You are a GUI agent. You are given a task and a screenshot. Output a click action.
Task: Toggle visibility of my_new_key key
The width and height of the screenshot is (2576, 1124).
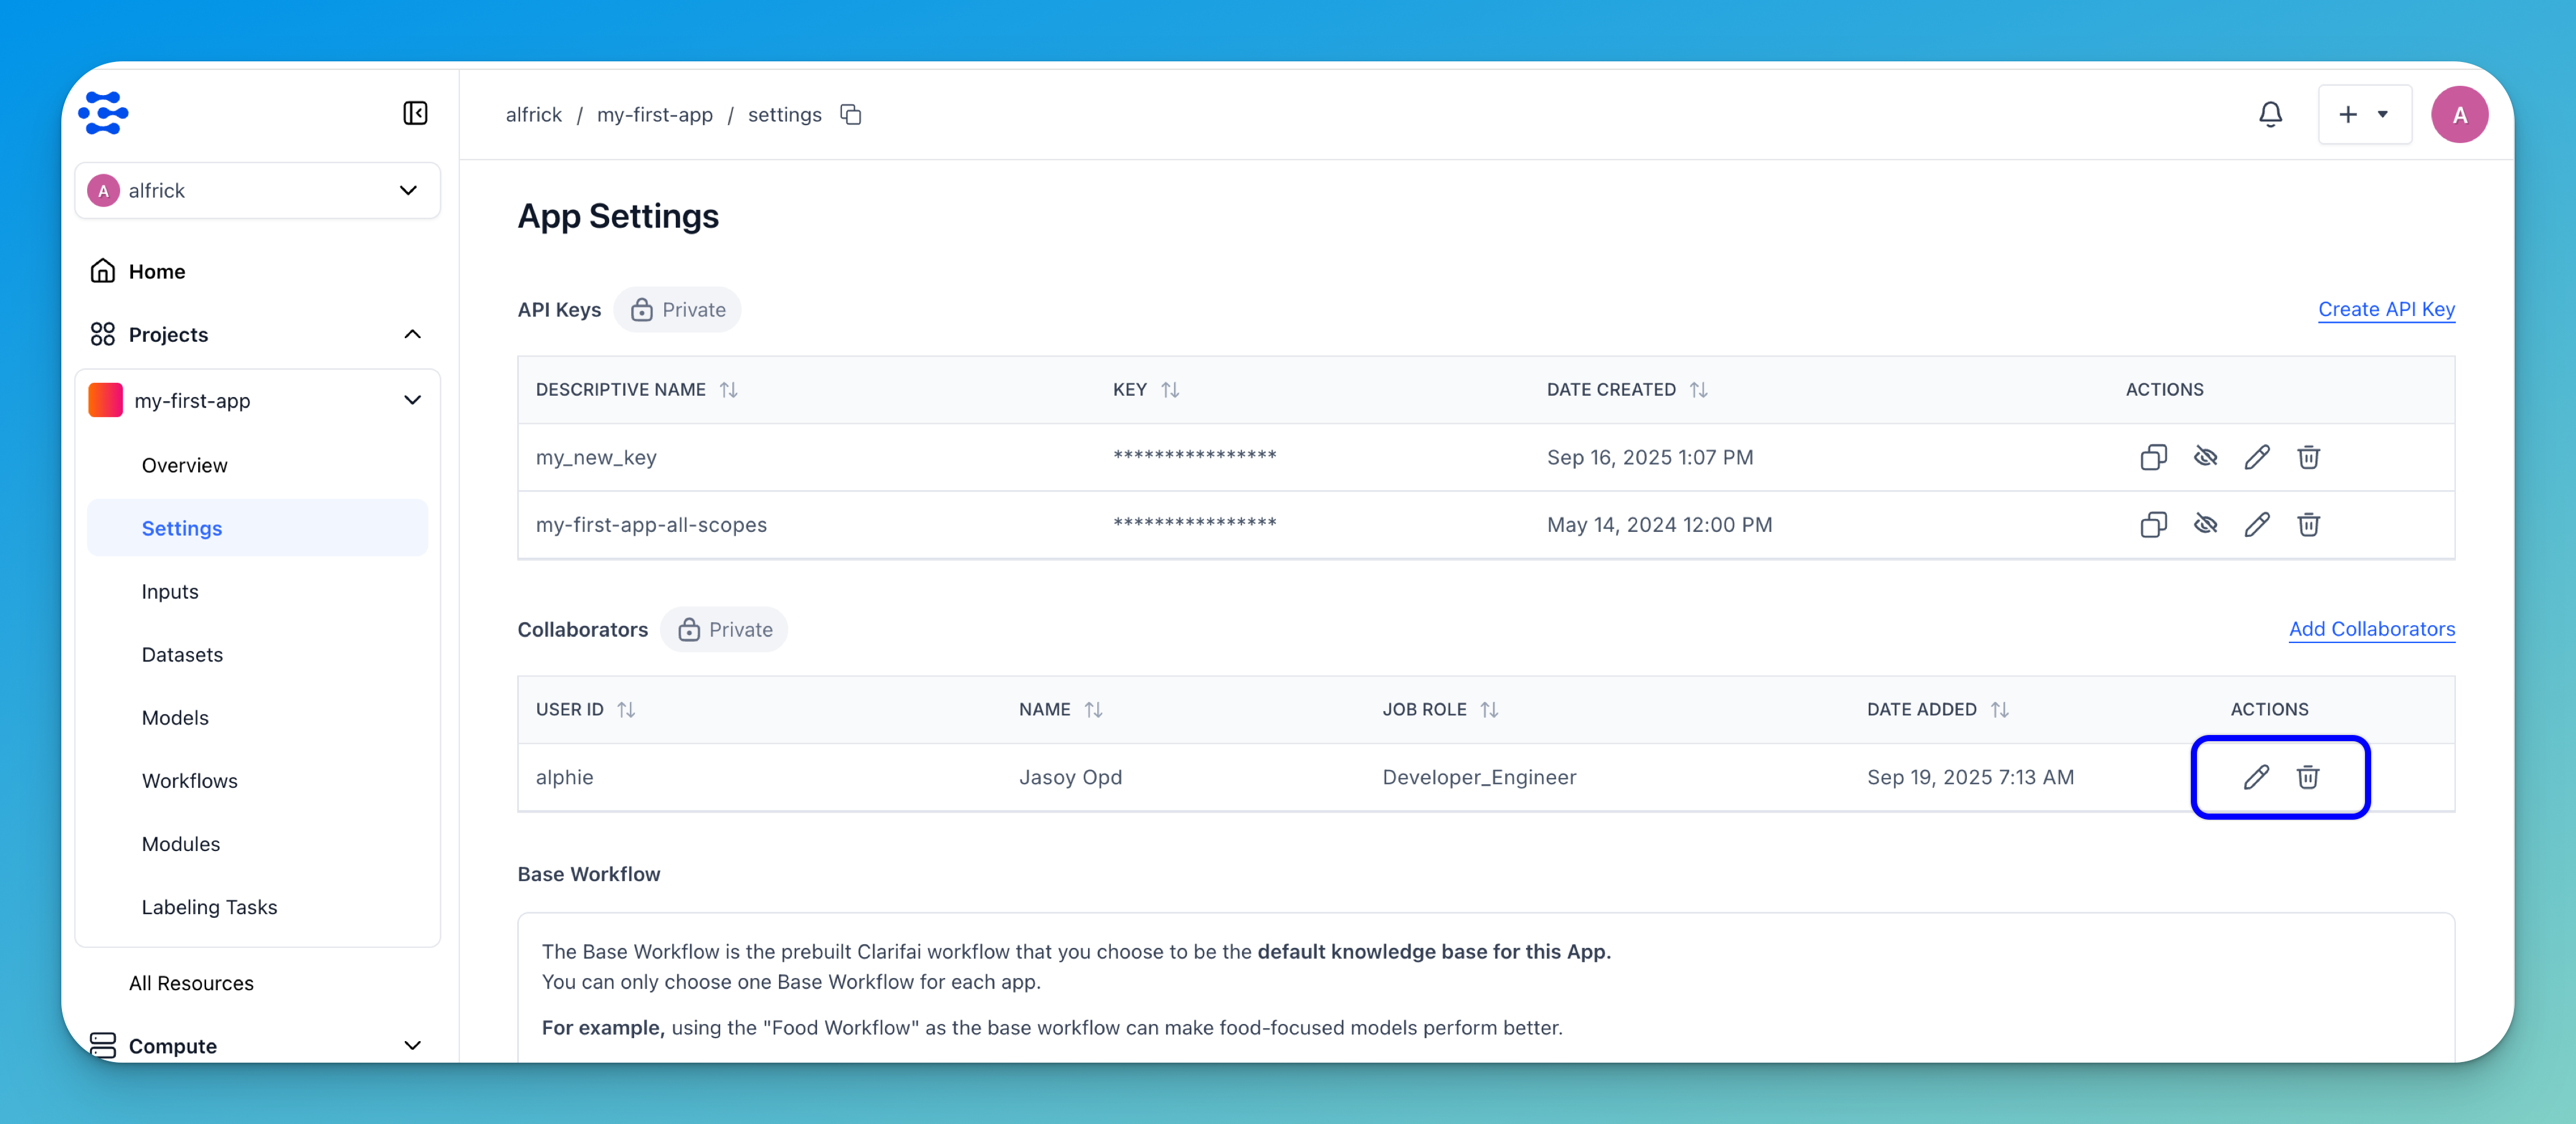tap(2205, 457)
